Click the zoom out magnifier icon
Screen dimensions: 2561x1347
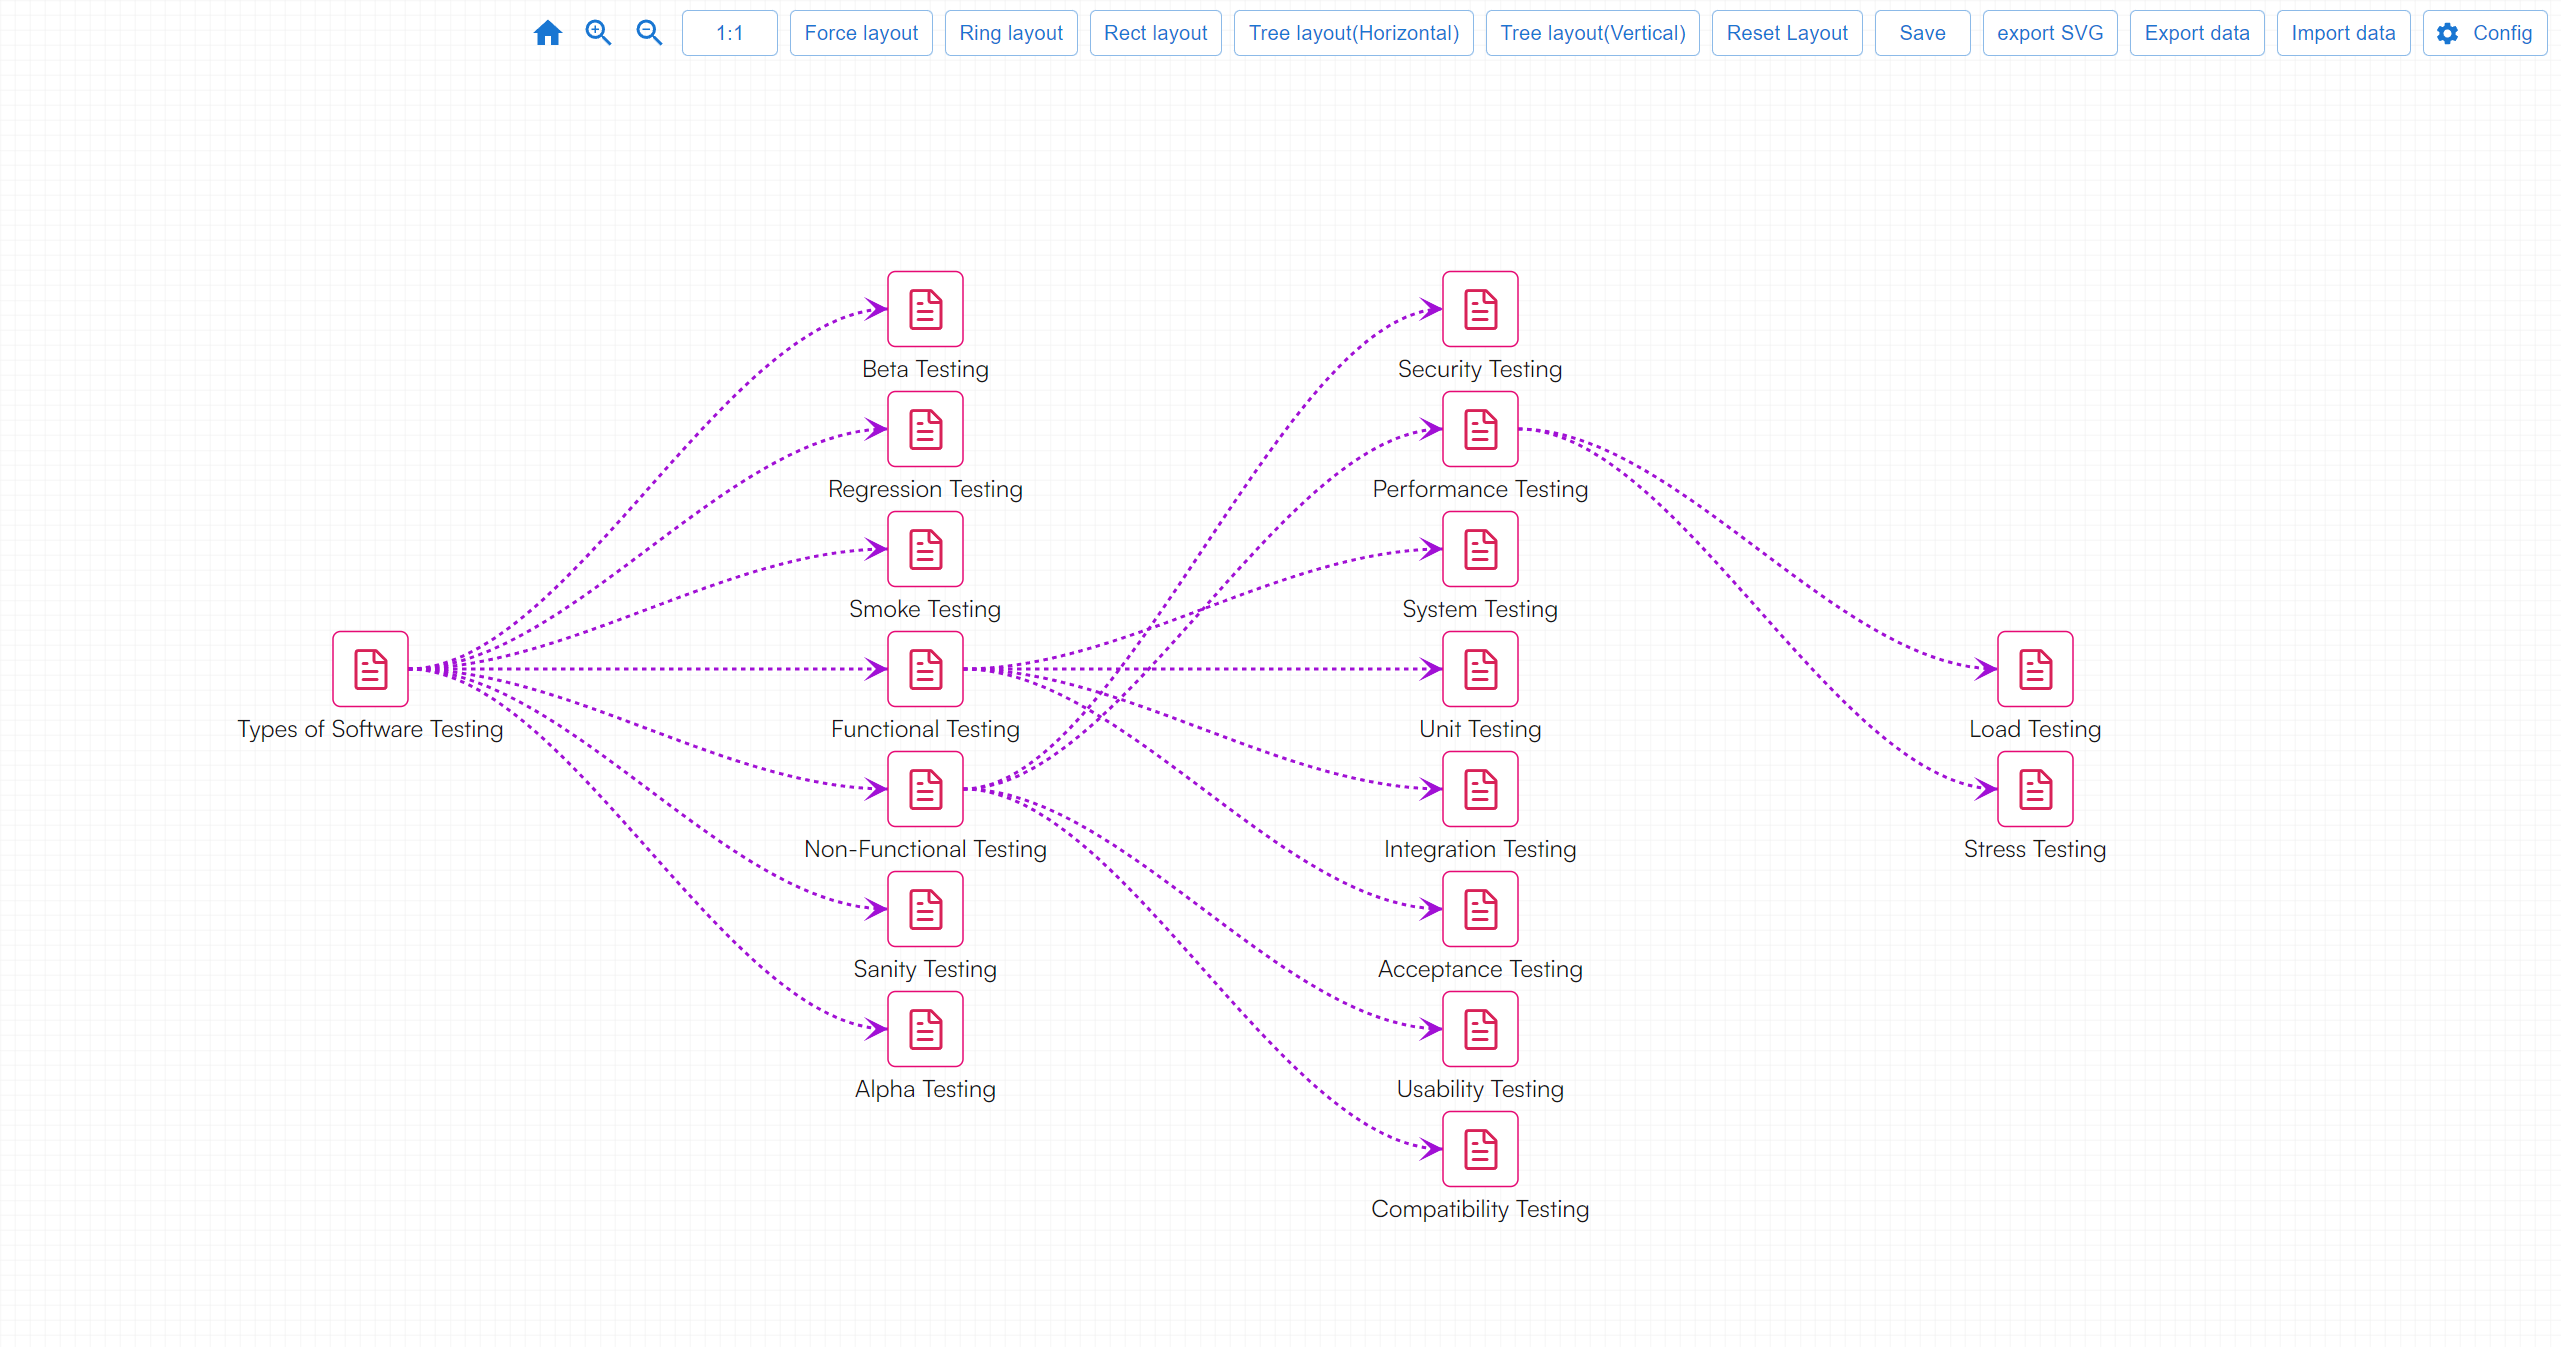click(649, 33)
